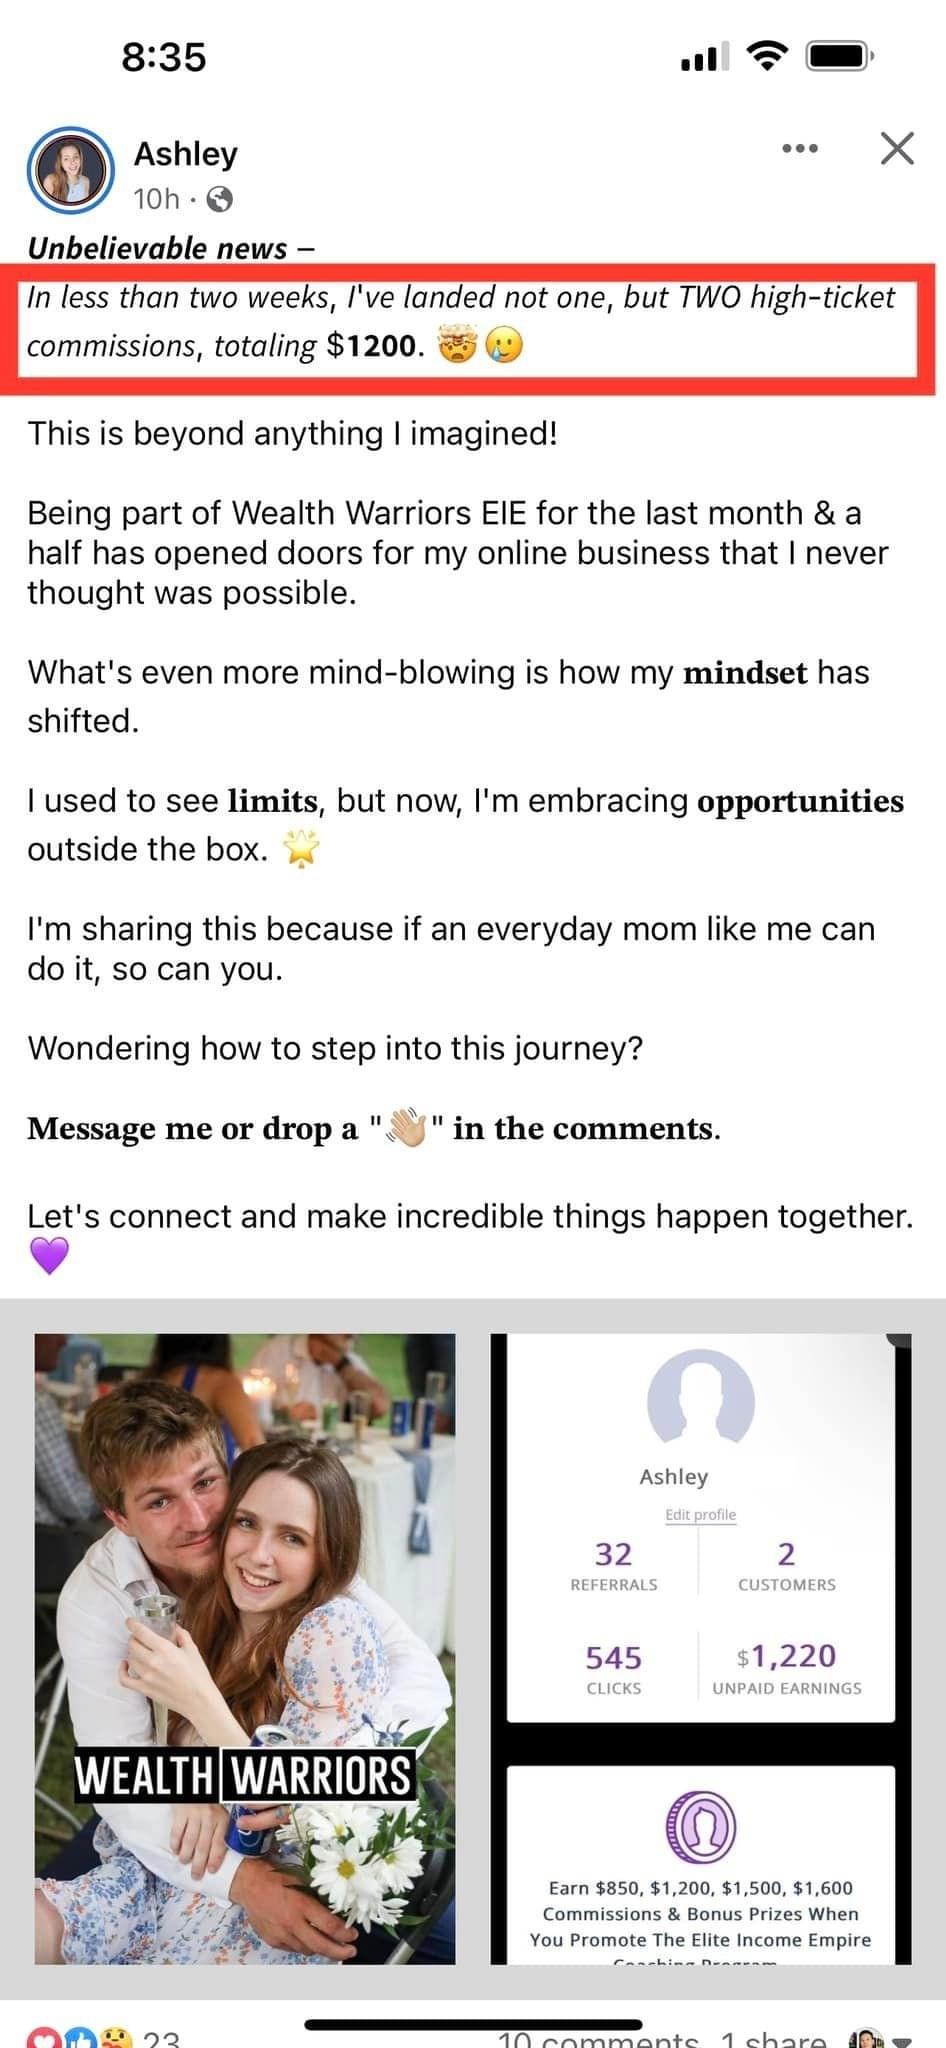Open the 1 share link
946x2048 pixels.
click(x=773, y=2039)
